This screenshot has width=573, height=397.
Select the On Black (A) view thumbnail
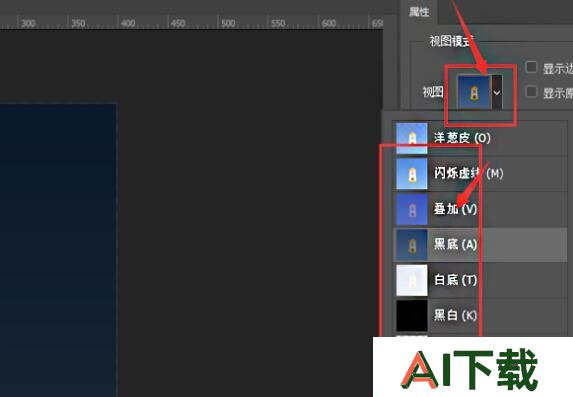point(412,245)
